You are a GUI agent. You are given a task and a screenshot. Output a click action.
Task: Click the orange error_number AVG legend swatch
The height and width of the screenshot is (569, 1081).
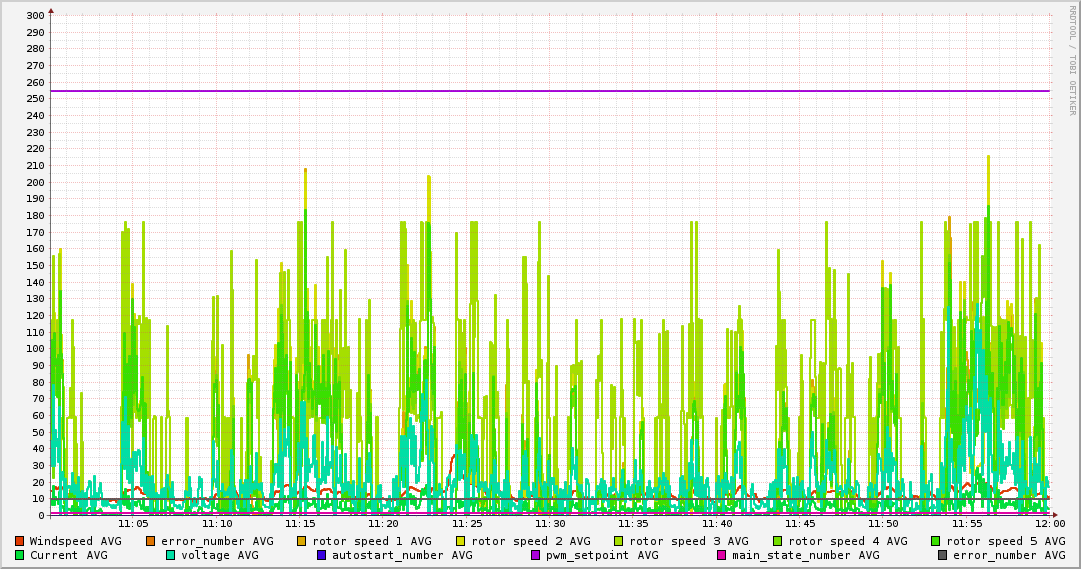pos(151,541)
